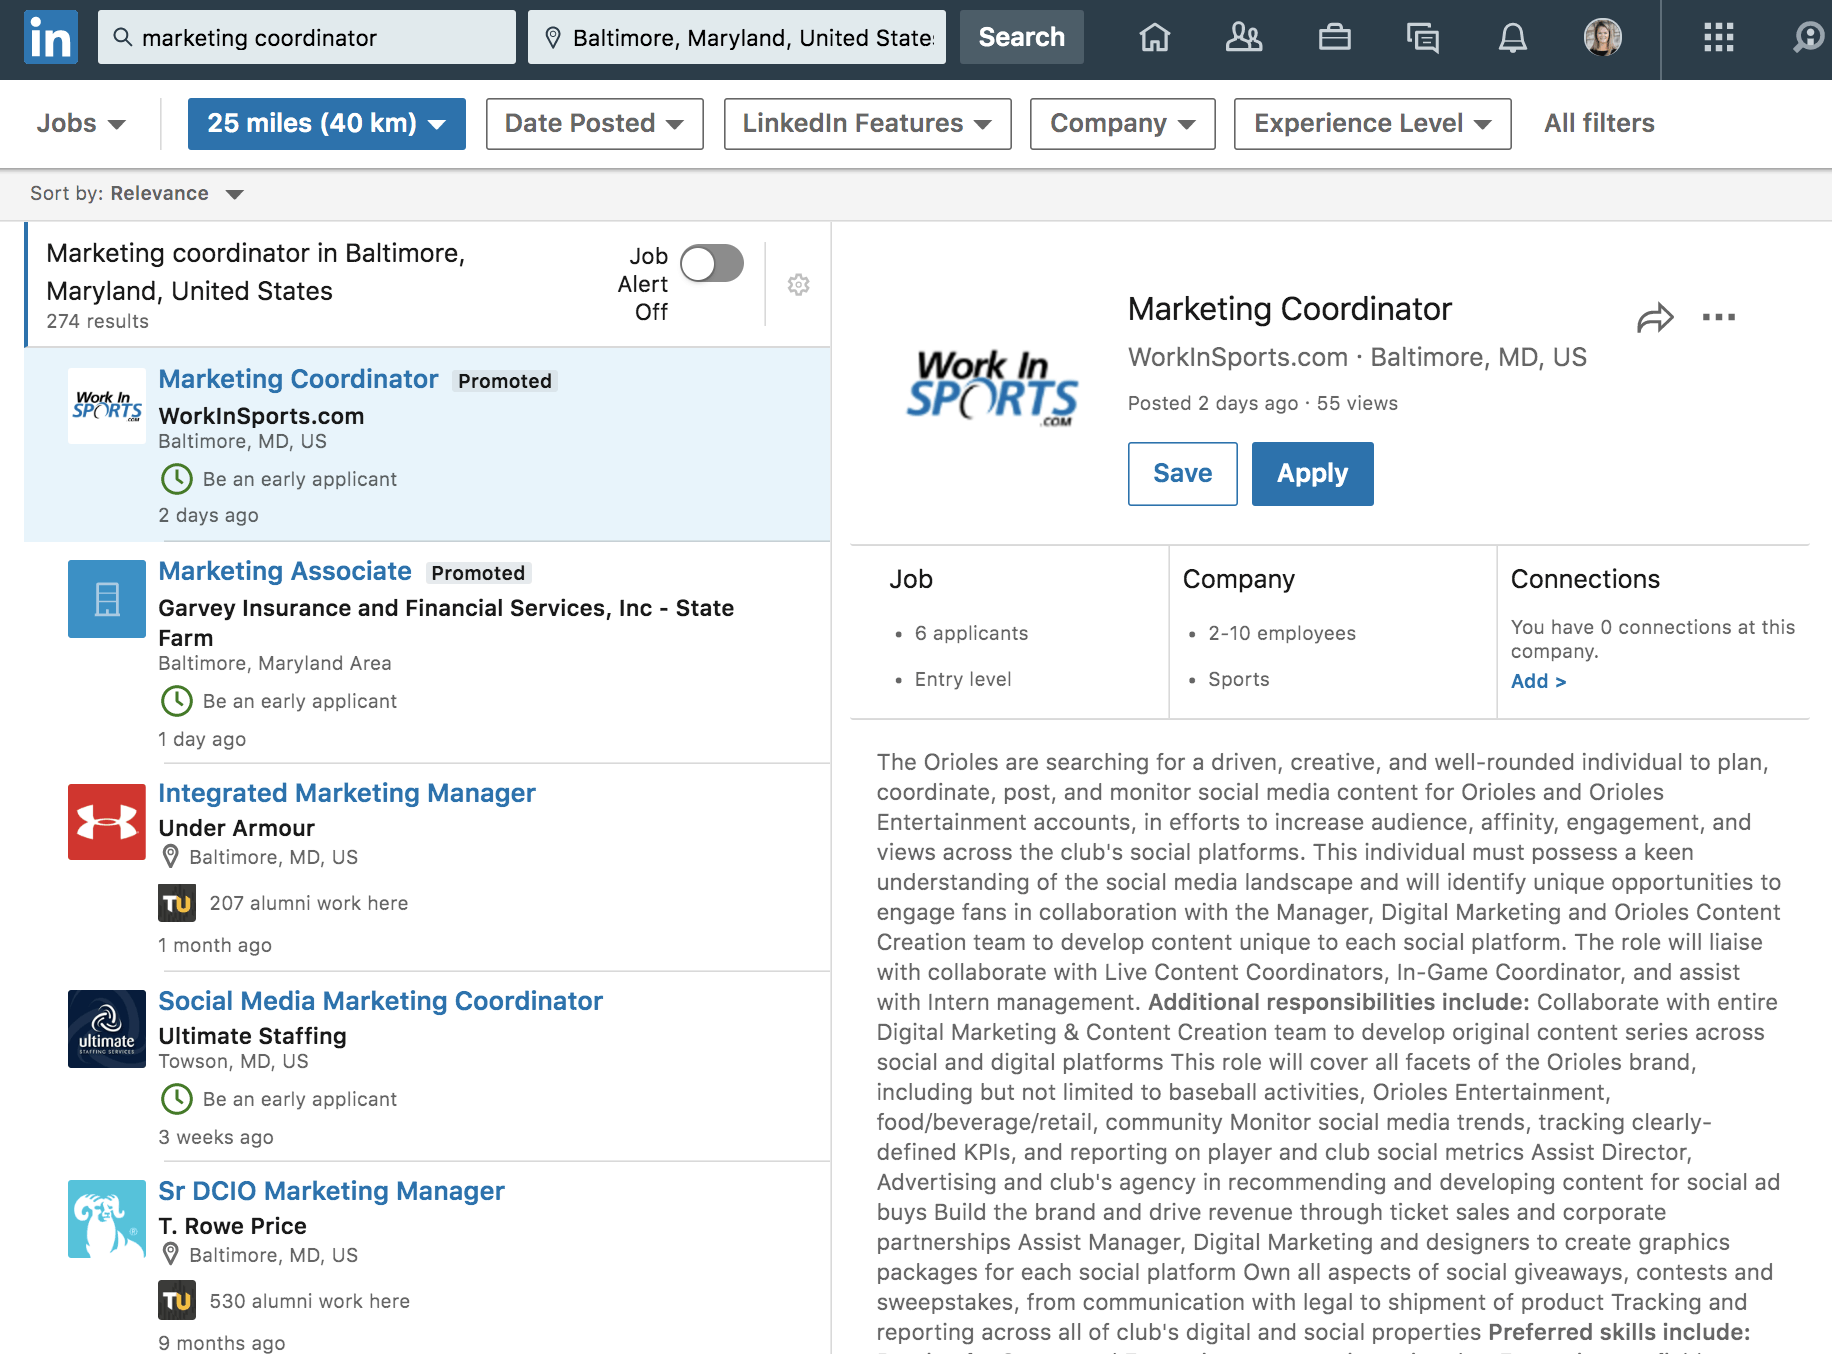Open the Experience Level dropdown
The height and width of the screenshot is (1354, 1832).
coord(1372,124)
